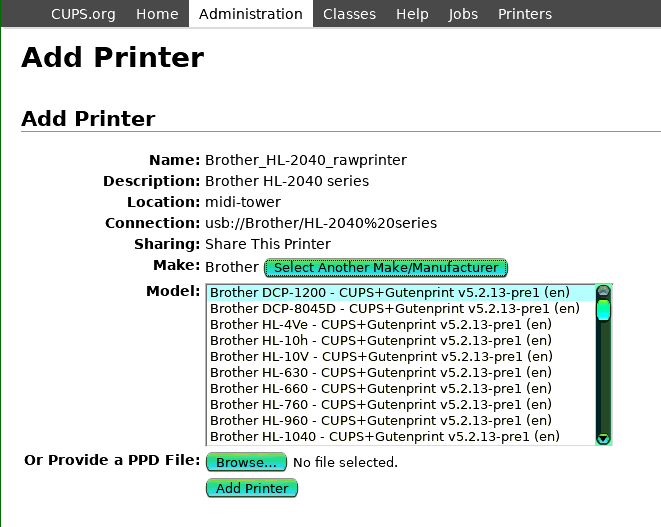Select Brother HL-760 model entry

pyautogui.click(x=400, y=405)
